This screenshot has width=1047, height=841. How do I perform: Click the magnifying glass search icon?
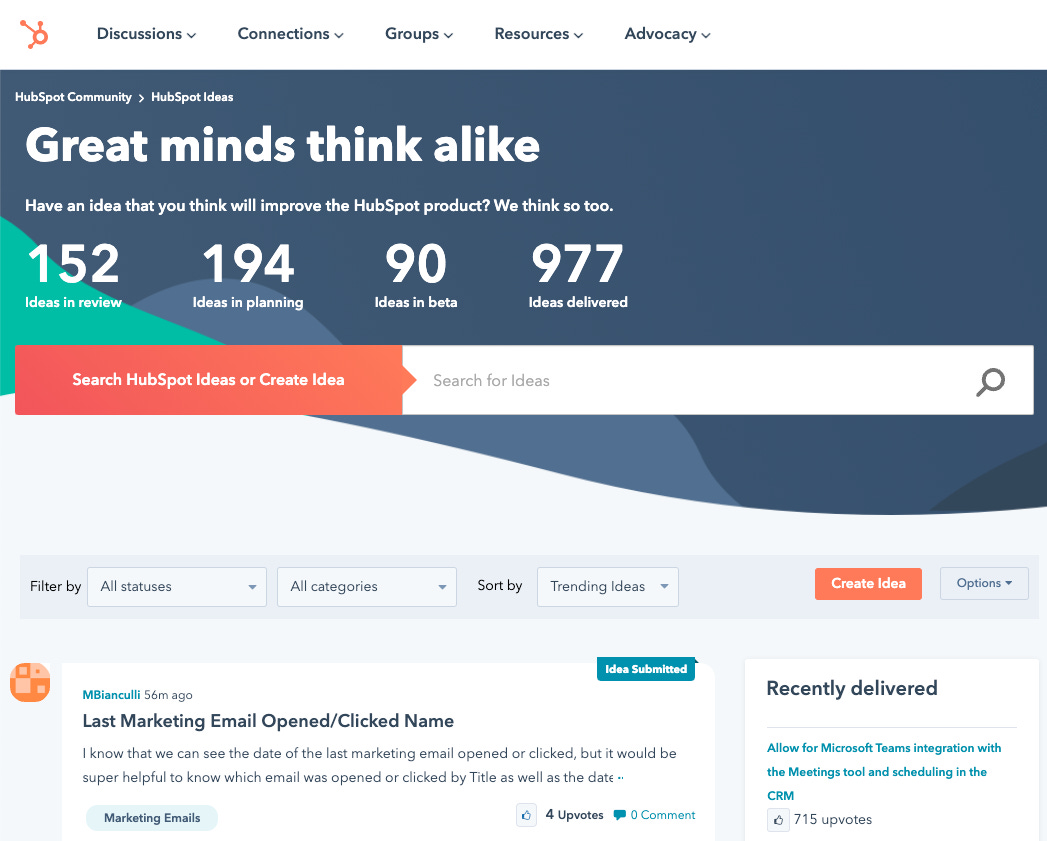[x=990, y=381]
